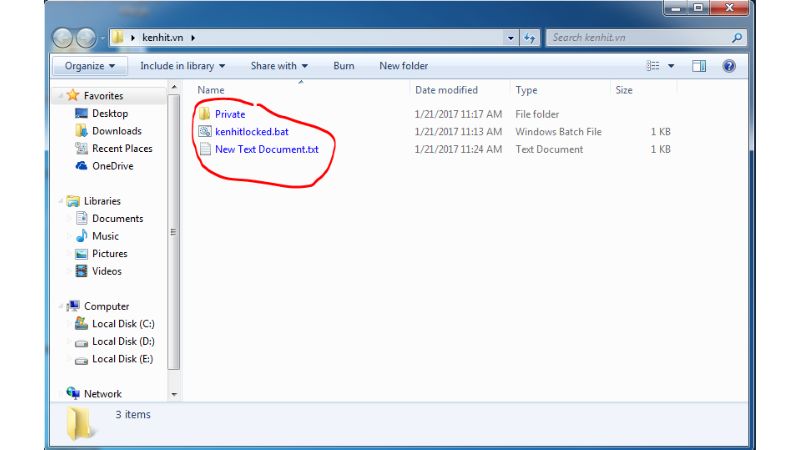
Task: Create a New folder
Action: (404, 66)
